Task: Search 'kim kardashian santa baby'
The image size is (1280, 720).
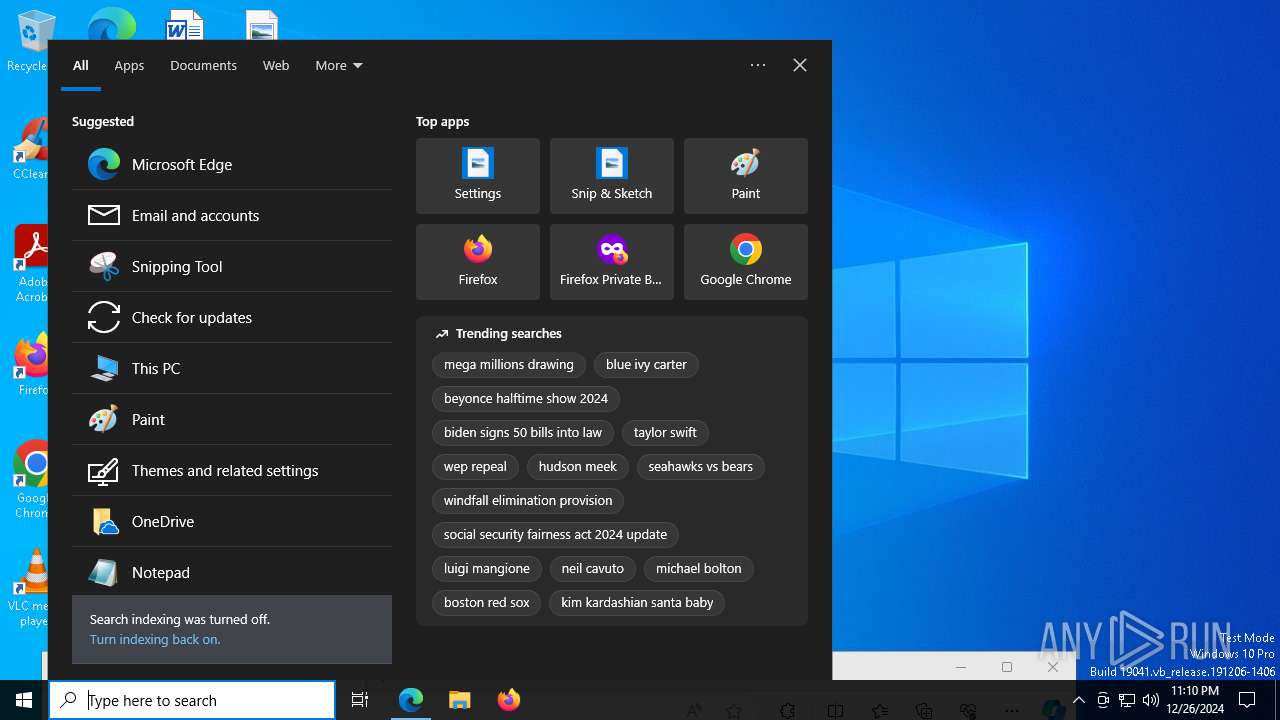Action: pos(637,603)
